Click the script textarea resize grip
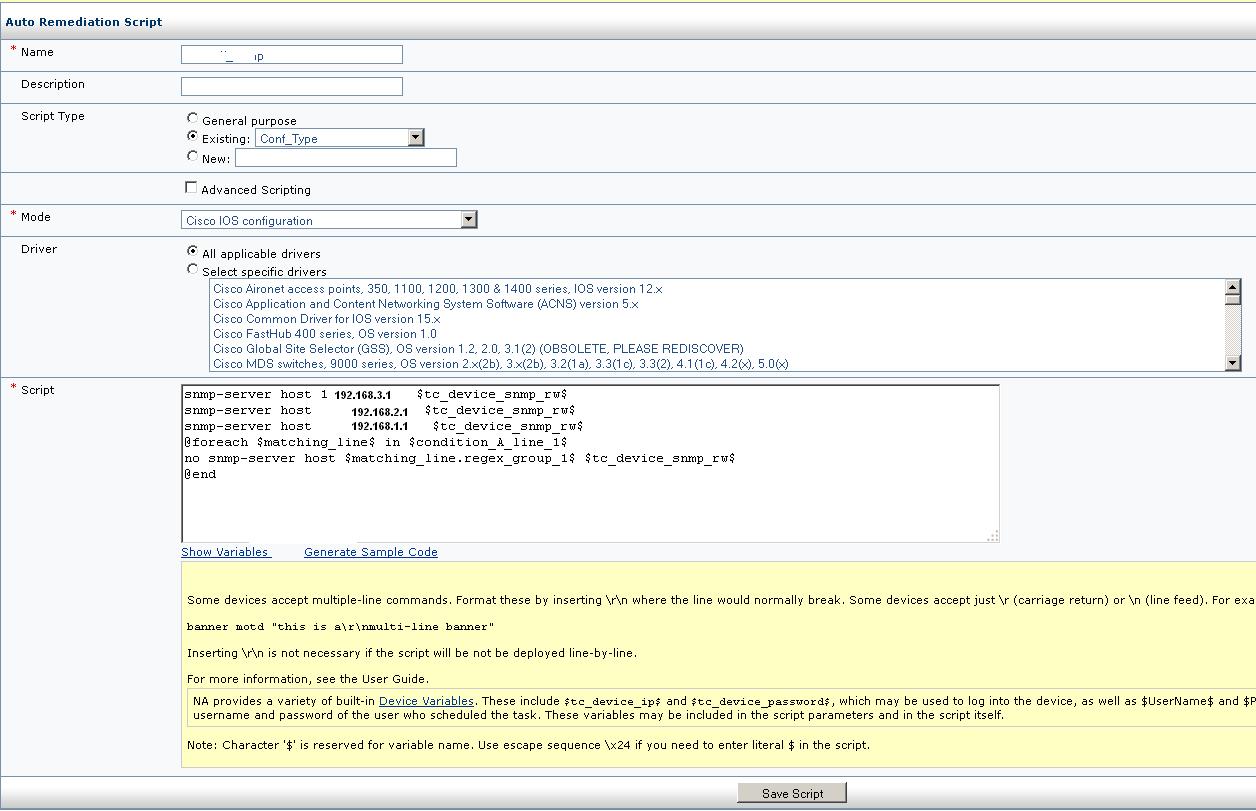The height and width of the screenshot is (811, 1256). tap(992, 536)
